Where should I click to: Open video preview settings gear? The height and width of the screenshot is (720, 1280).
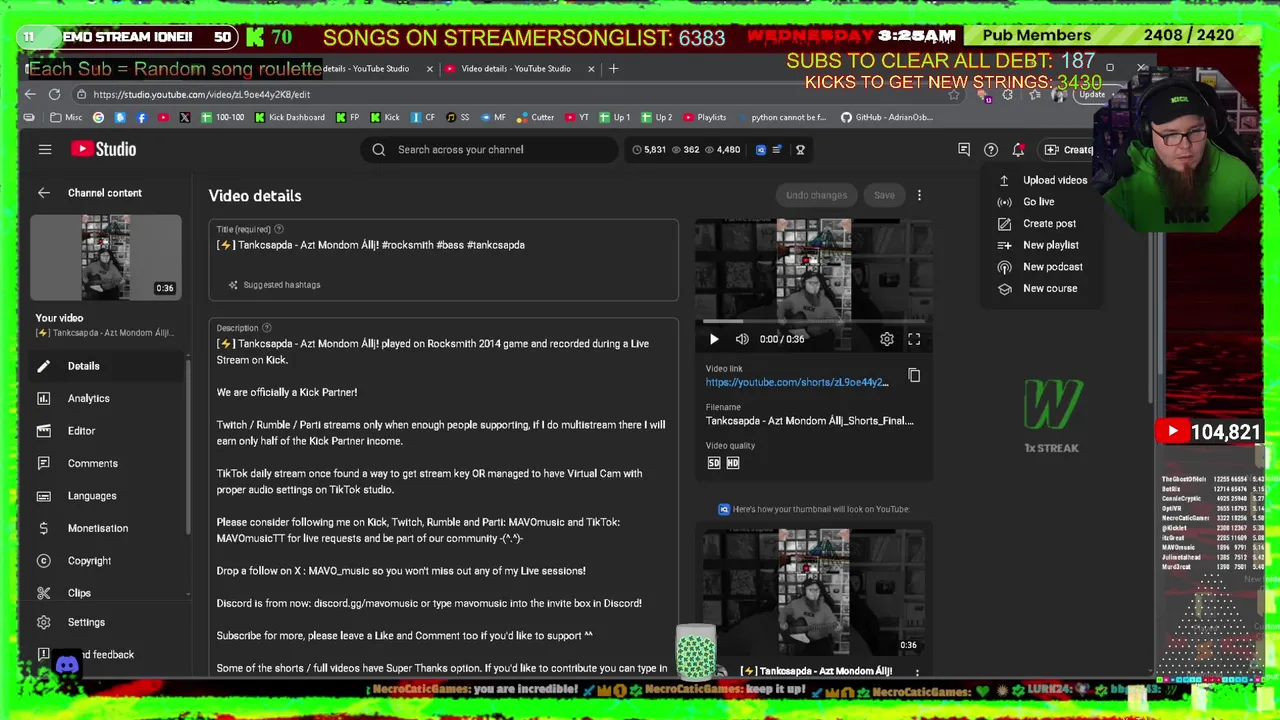point(887,339)
